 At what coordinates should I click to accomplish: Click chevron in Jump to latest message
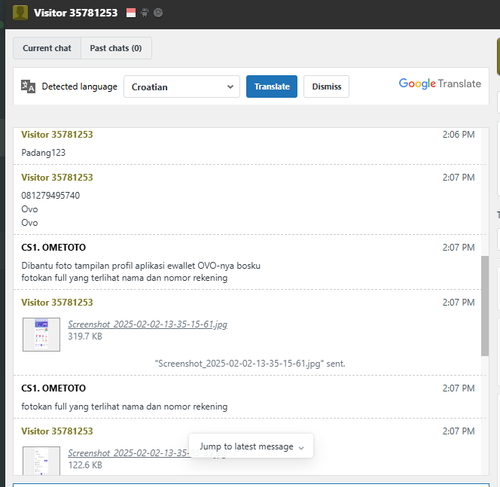301,448
